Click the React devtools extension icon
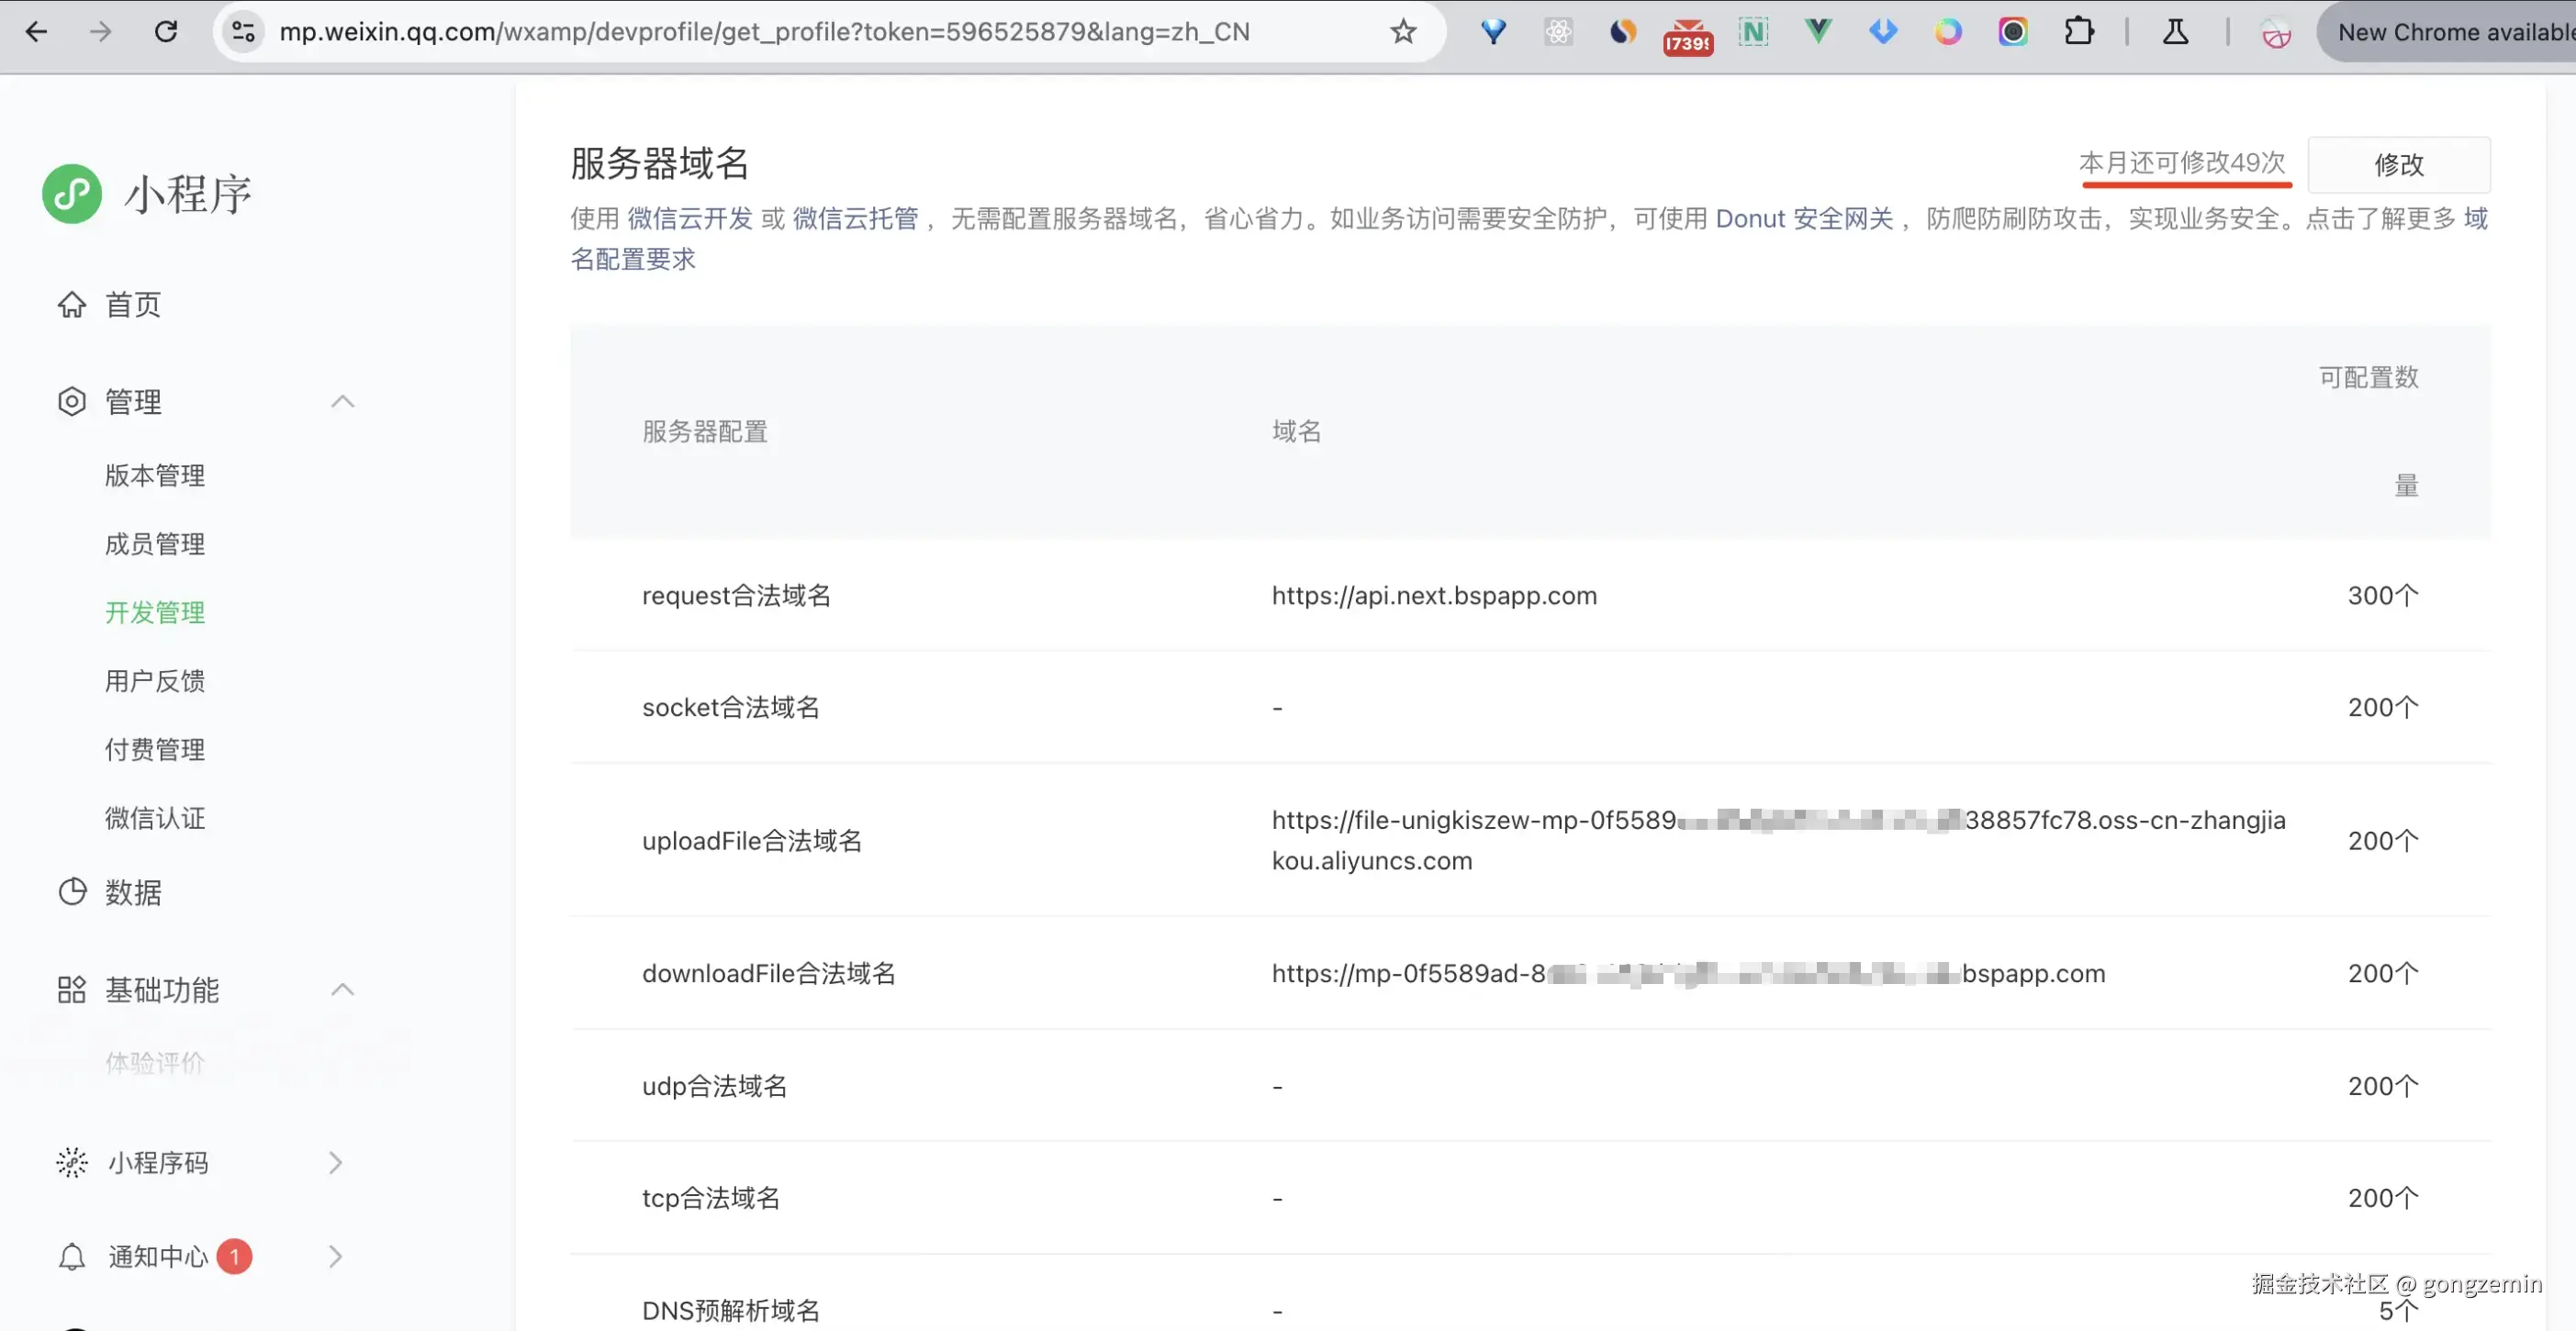This screenshot has width=2576, height=1331. (x=1558, y=32)
